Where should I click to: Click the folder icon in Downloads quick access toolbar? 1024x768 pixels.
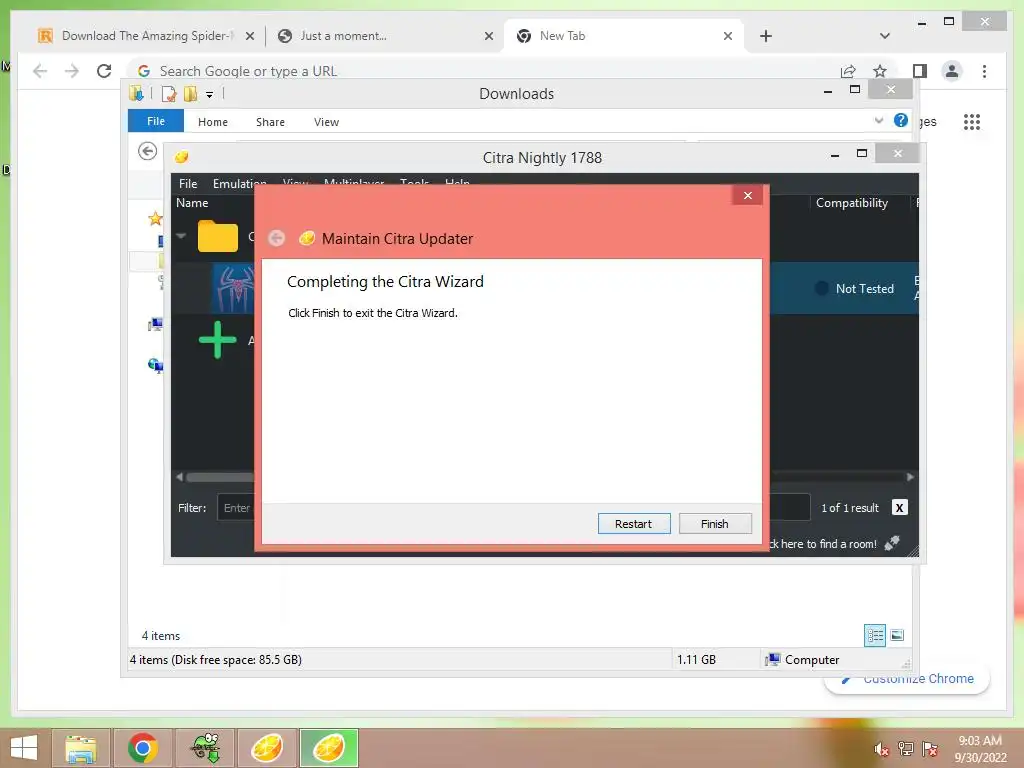coord(136,93)
